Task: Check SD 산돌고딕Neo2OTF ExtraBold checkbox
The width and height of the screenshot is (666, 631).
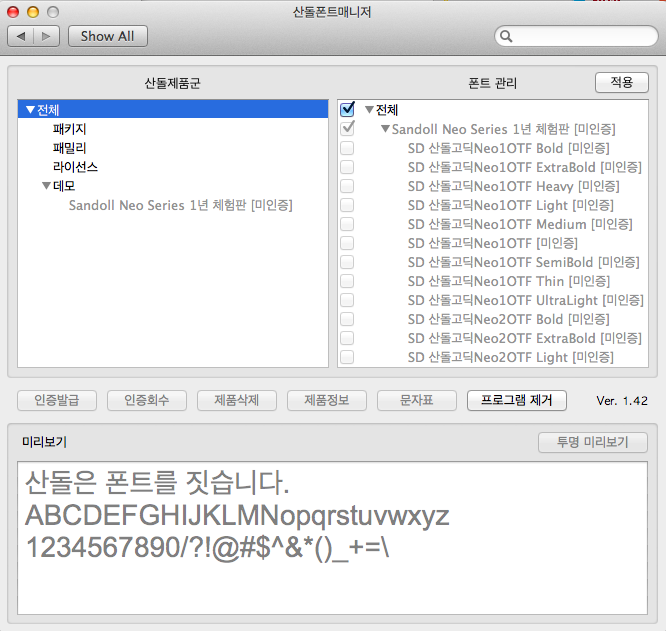Action: (347, 338)
